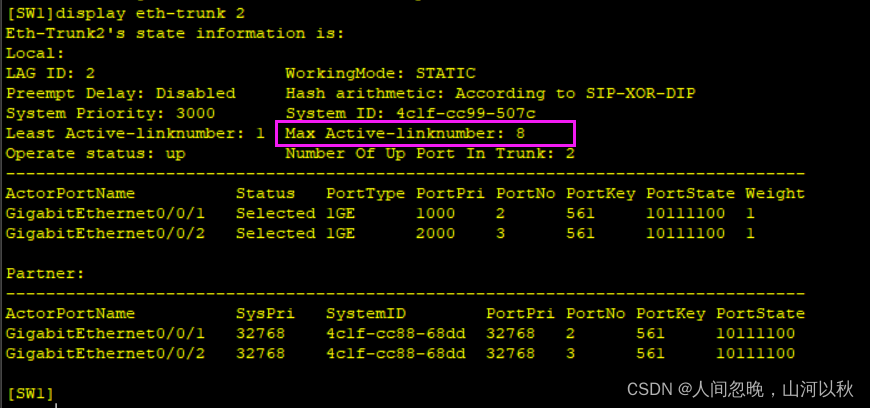Screen dimensions: 870x408
Task: Click the System Priority: 3000 entry
Action: point(110,114)
